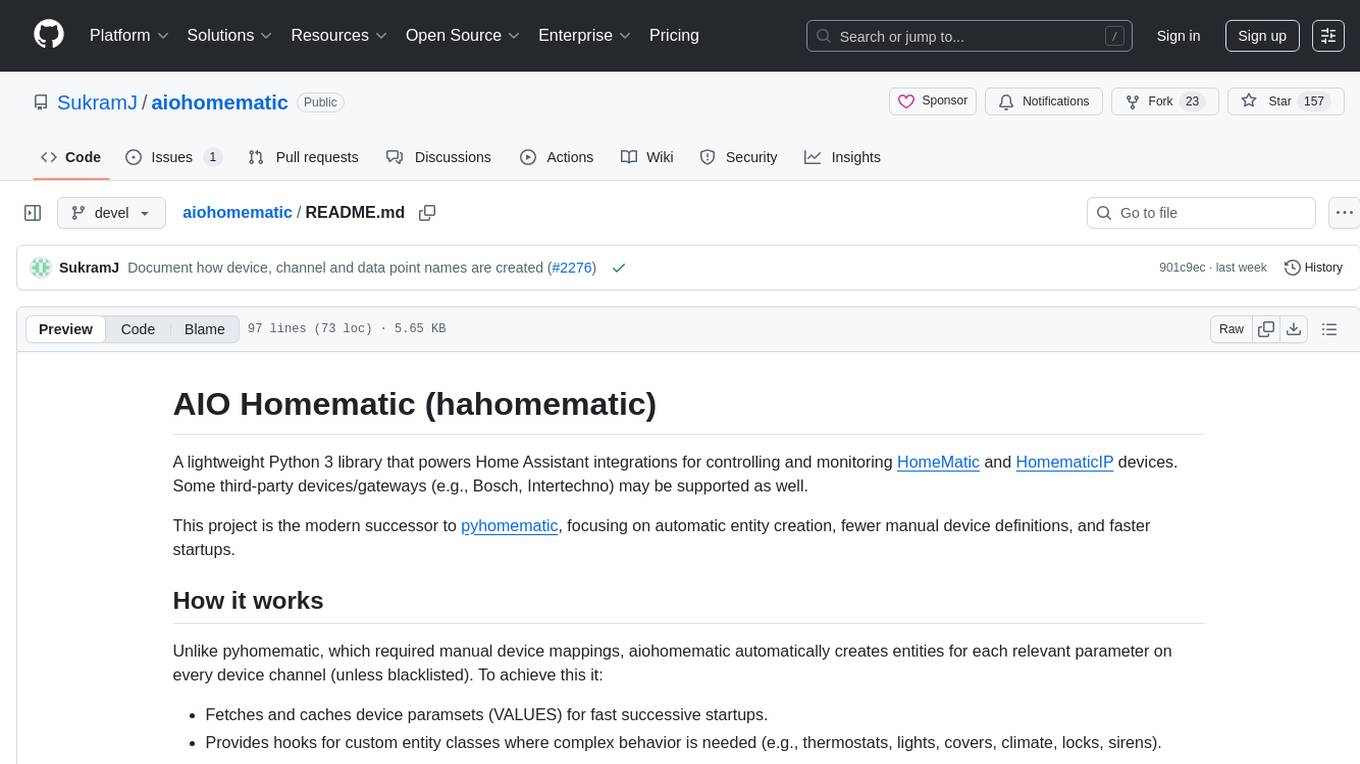The image size is (1360, 764).
Task: Go to the Pricing page
Action: click(674, 35)
